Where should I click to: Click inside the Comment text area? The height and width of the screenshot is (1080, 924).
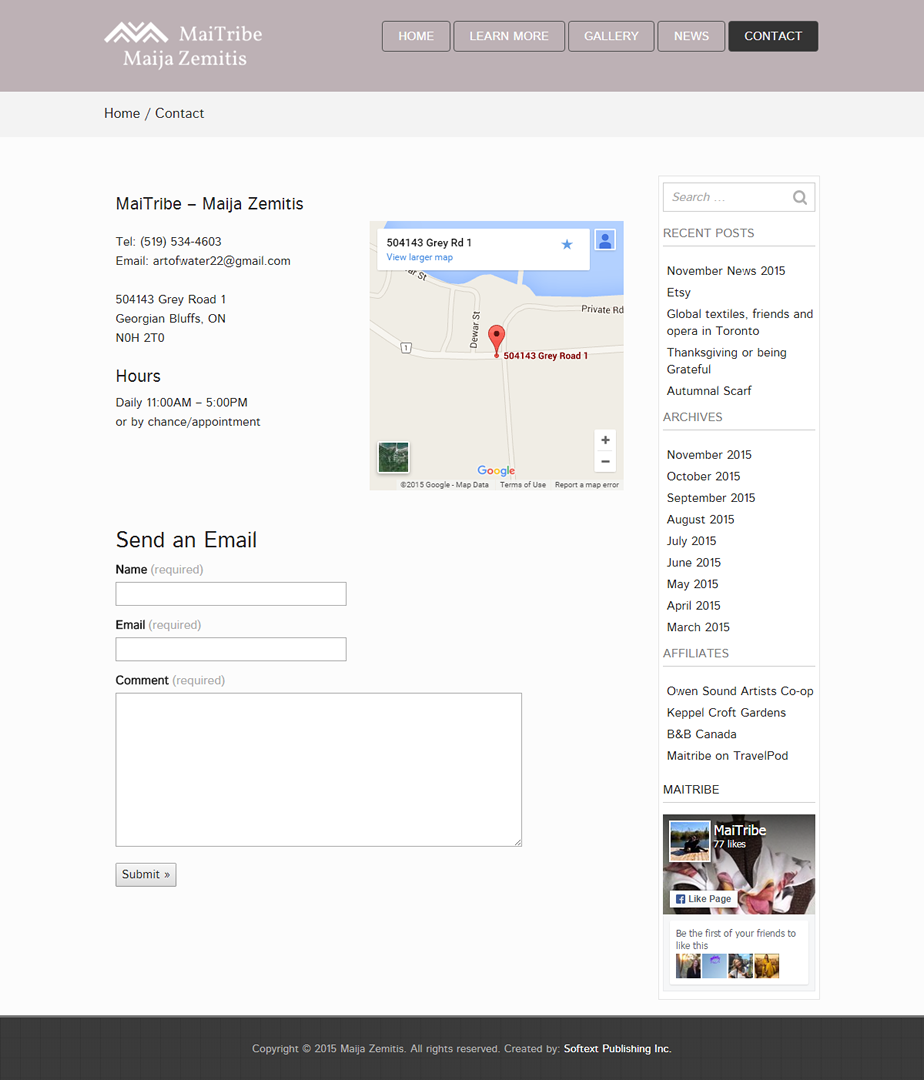click(318, 769)
